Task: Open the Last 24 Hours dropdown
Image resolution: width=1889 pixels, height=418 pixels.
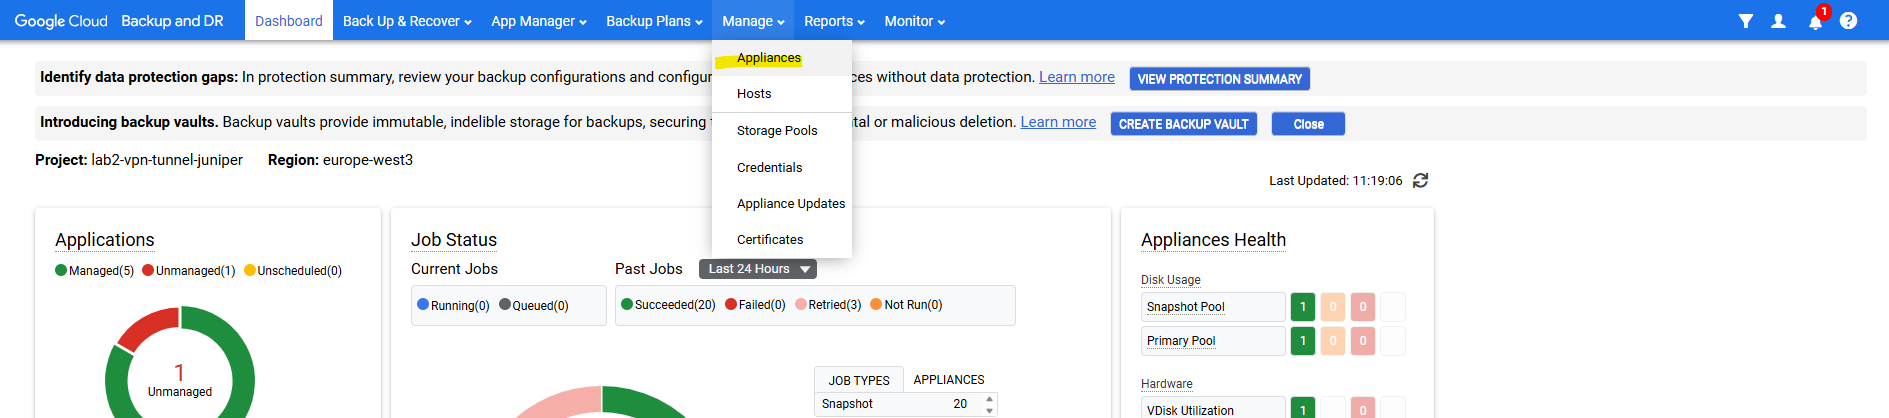Action: (x=757, y=269)
